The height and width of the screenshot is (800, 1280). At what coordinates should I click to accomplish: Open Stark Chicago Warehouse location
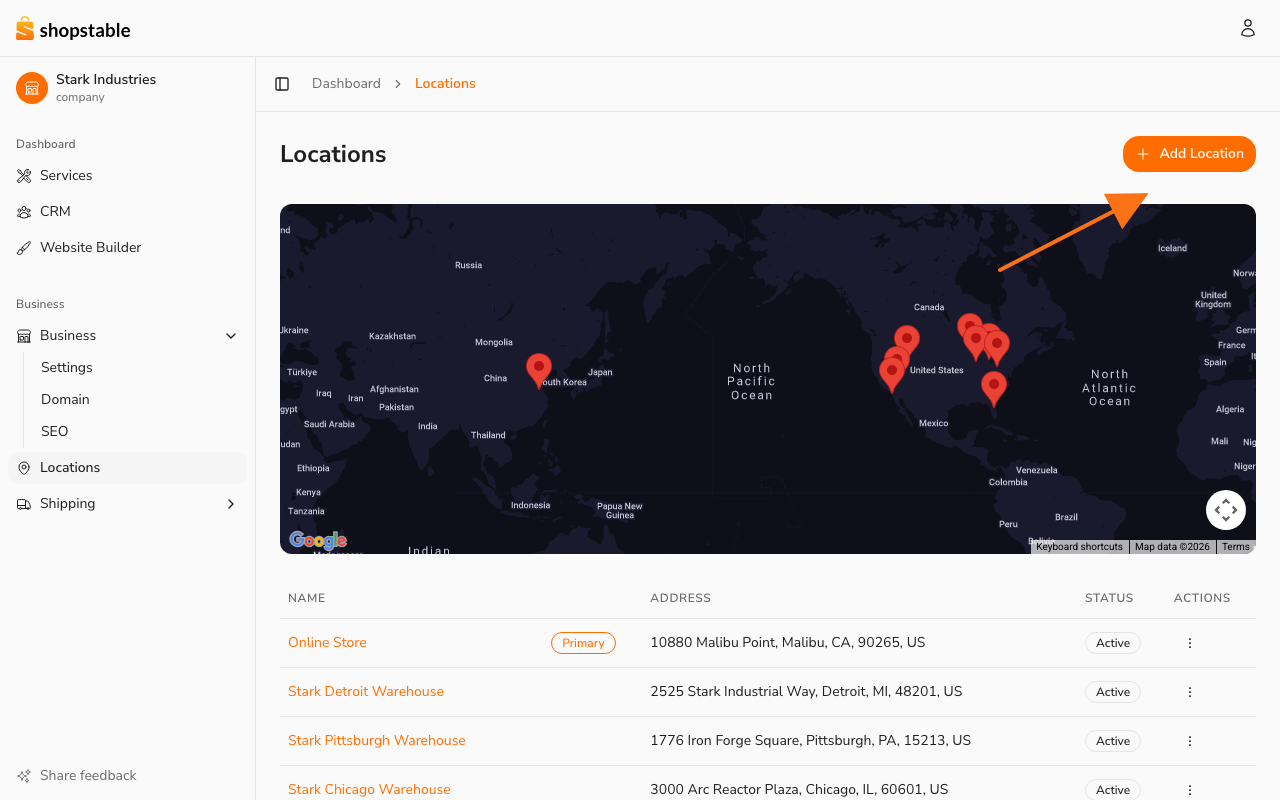369,790
